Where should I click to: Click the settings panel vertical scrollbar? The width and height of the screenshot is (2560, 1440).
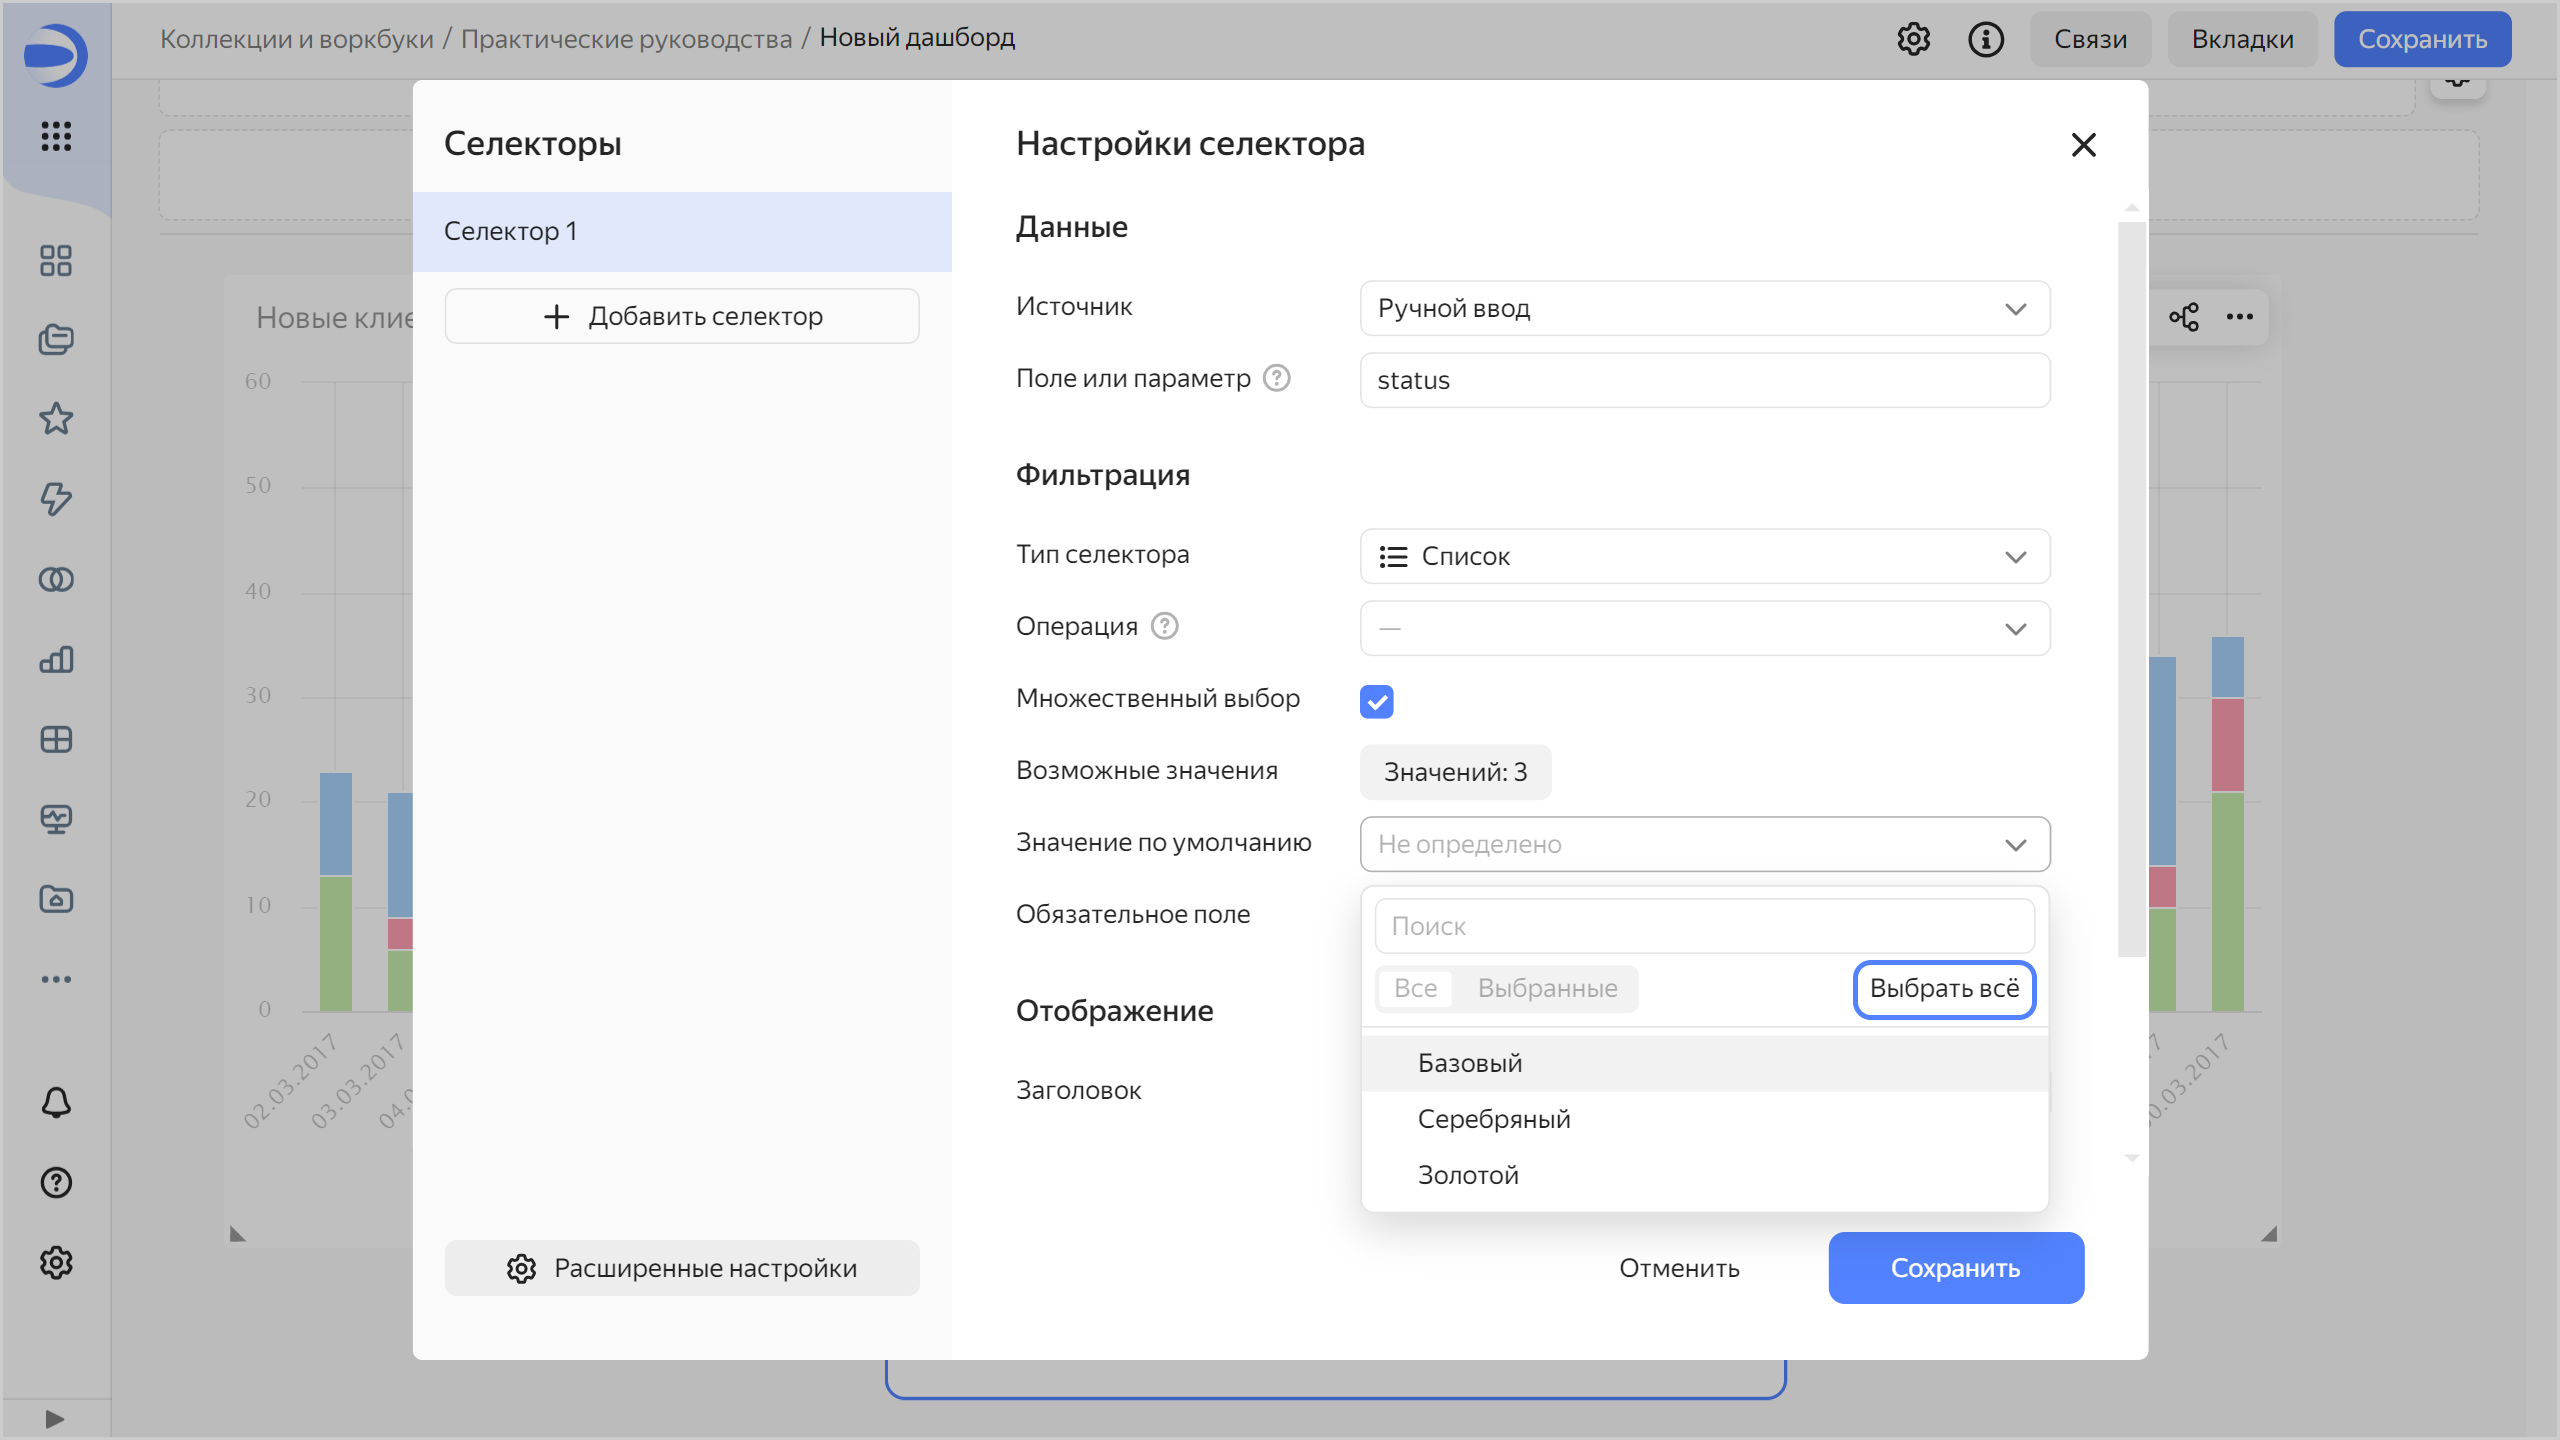point(2131,588)
